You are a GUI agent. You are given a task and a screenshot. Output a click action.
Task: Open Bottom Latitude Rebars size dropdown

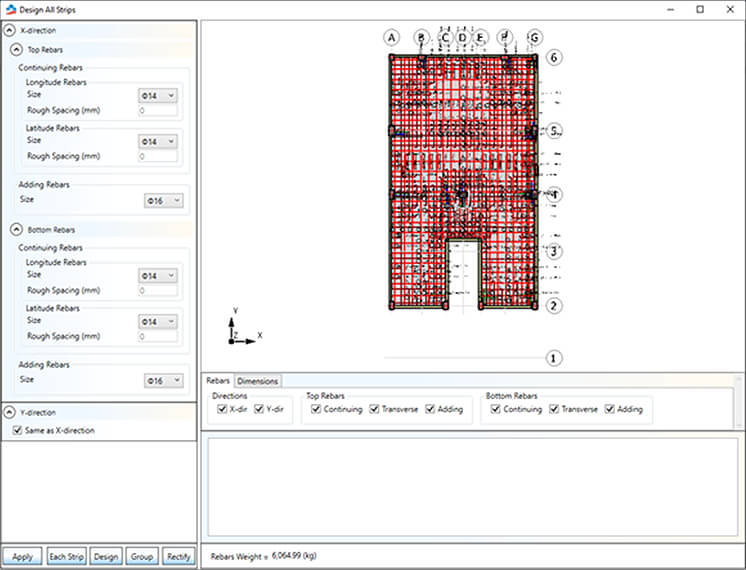[x=160, y=322]
